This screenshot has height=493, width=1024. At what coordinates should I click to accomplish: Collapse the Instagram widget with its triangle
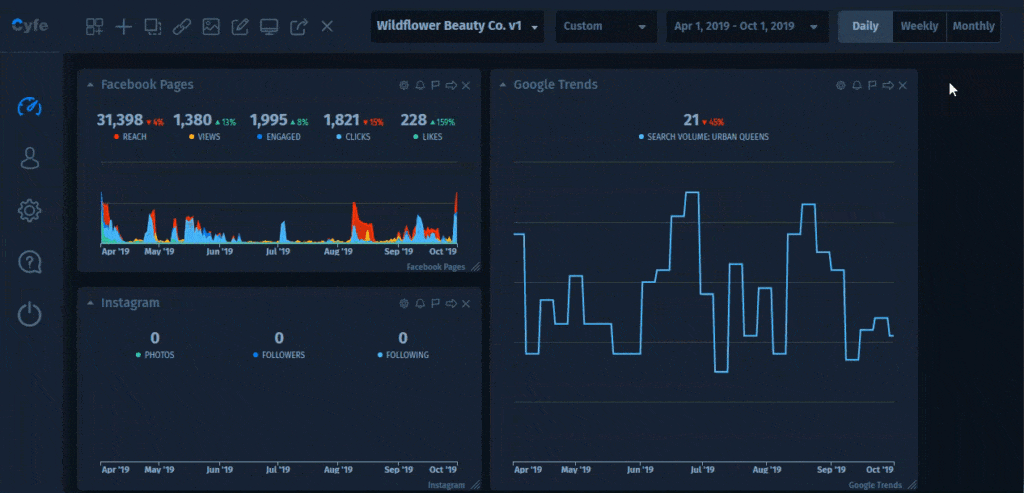(89, 303)
